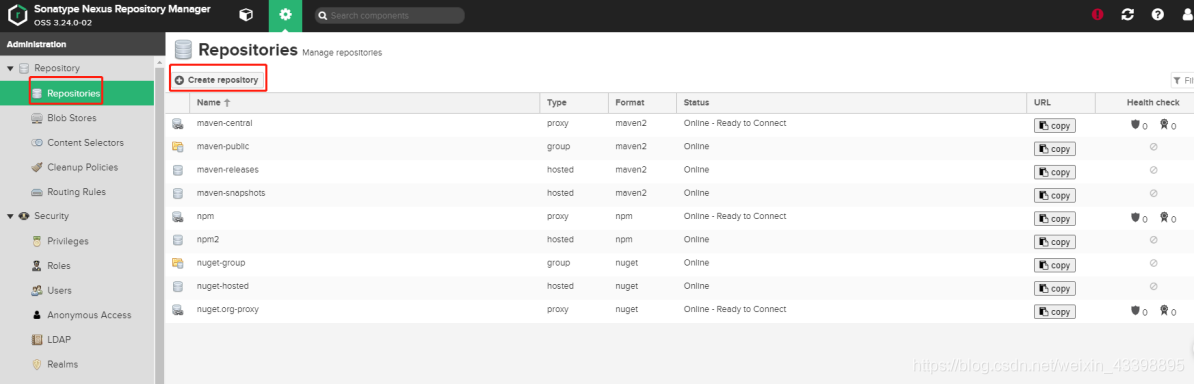The image size is (1194, 384).
Task: Sort by the Status column header
Action: (x=851, y=103)
